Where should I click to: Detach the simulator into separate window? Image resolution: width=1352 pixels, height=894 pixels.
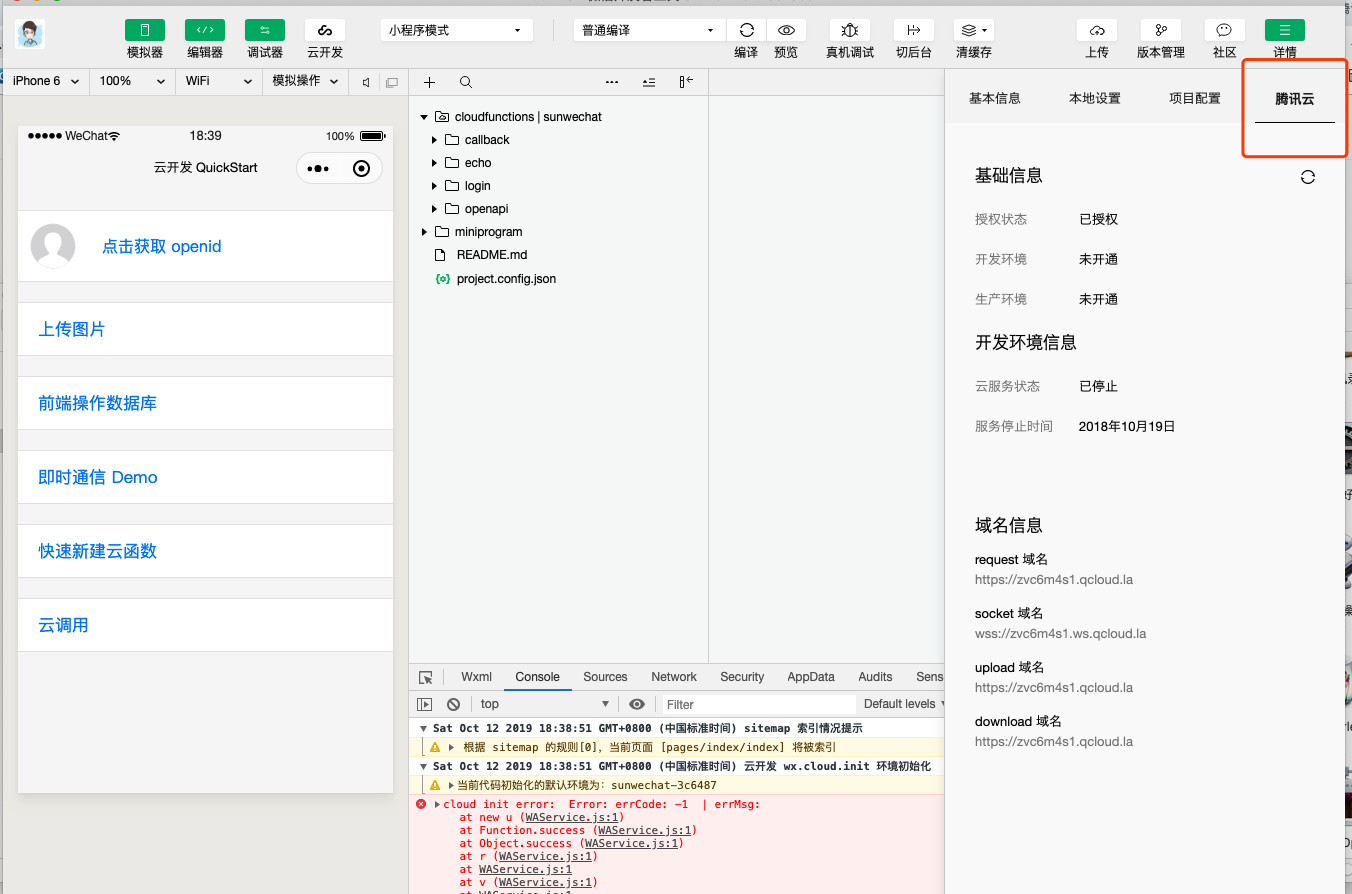click(x=392, y=82)
